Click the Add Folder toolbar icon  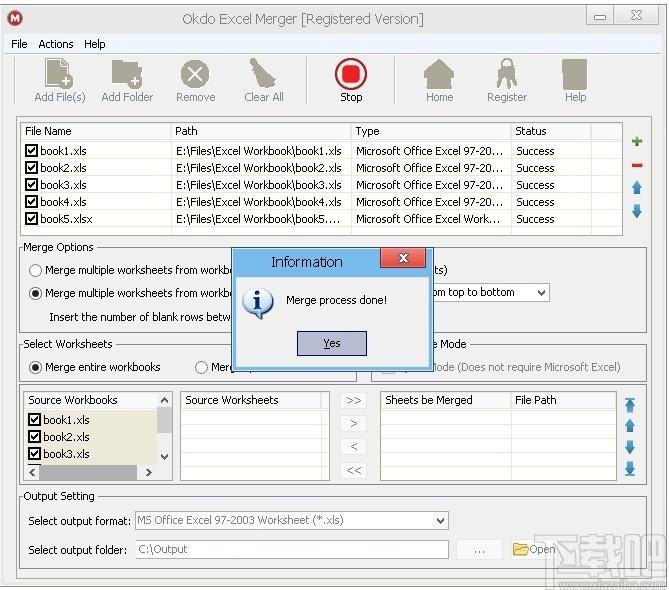tap(126, 76)
